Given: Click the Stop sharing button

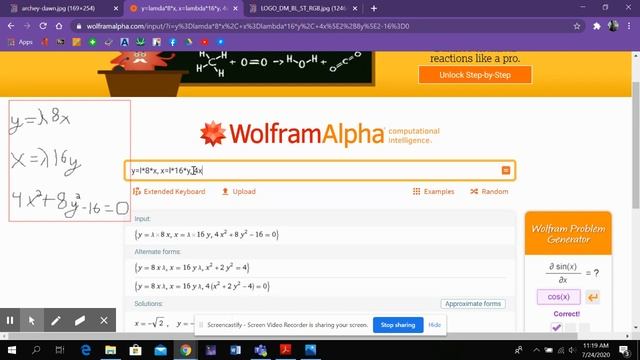Looking at the screenshot, I should (398, 325).
